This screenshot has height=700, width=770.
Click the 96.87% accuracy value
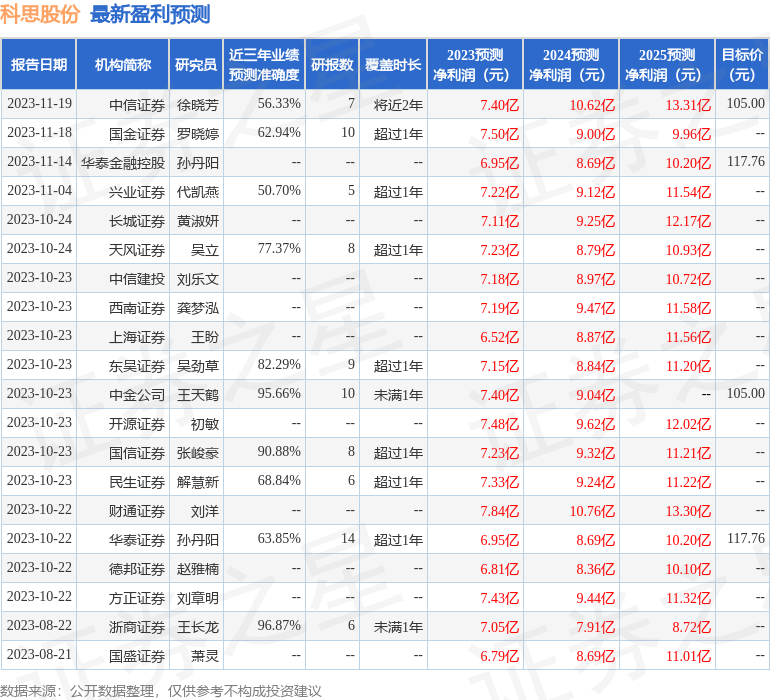point(279,625)
